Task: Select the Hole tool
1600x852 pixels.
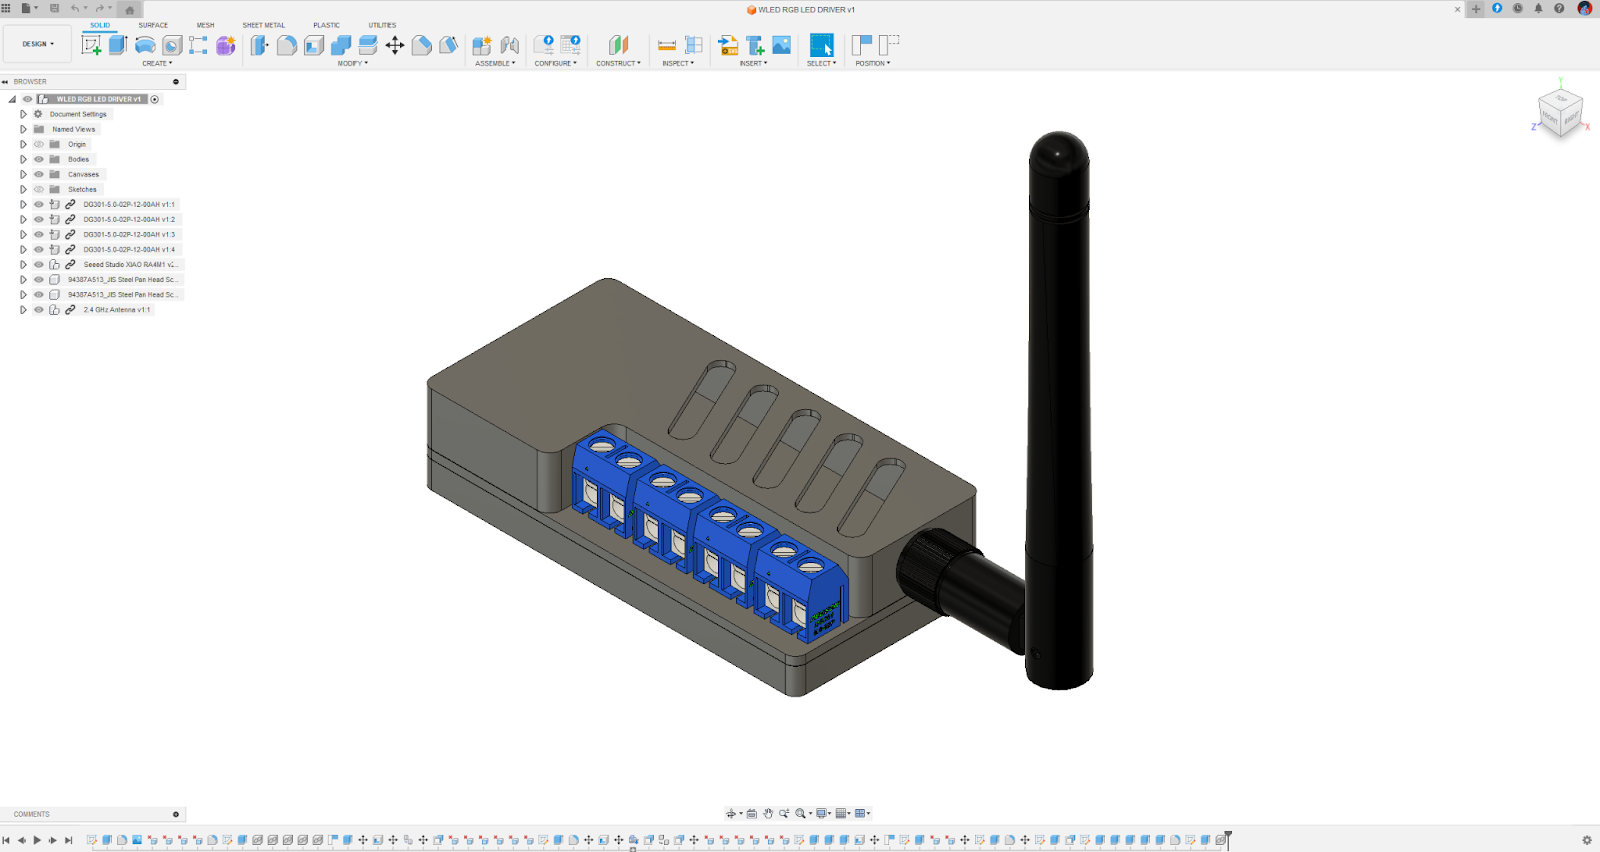Action: 172,45
